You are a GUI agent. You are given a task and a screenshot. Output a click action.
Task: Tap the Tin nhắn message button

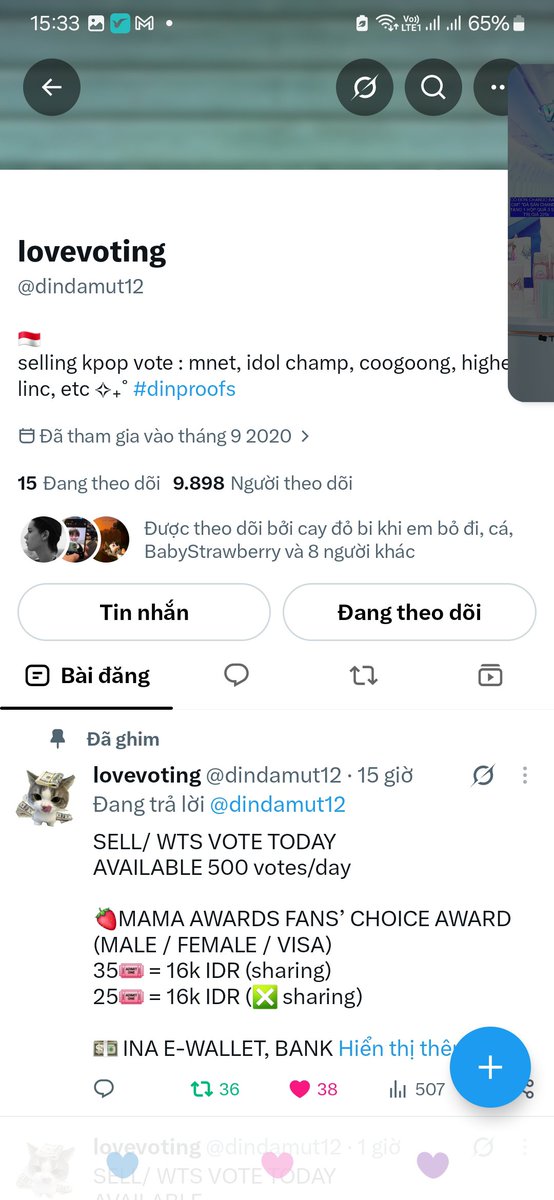(x=144, y=612)
